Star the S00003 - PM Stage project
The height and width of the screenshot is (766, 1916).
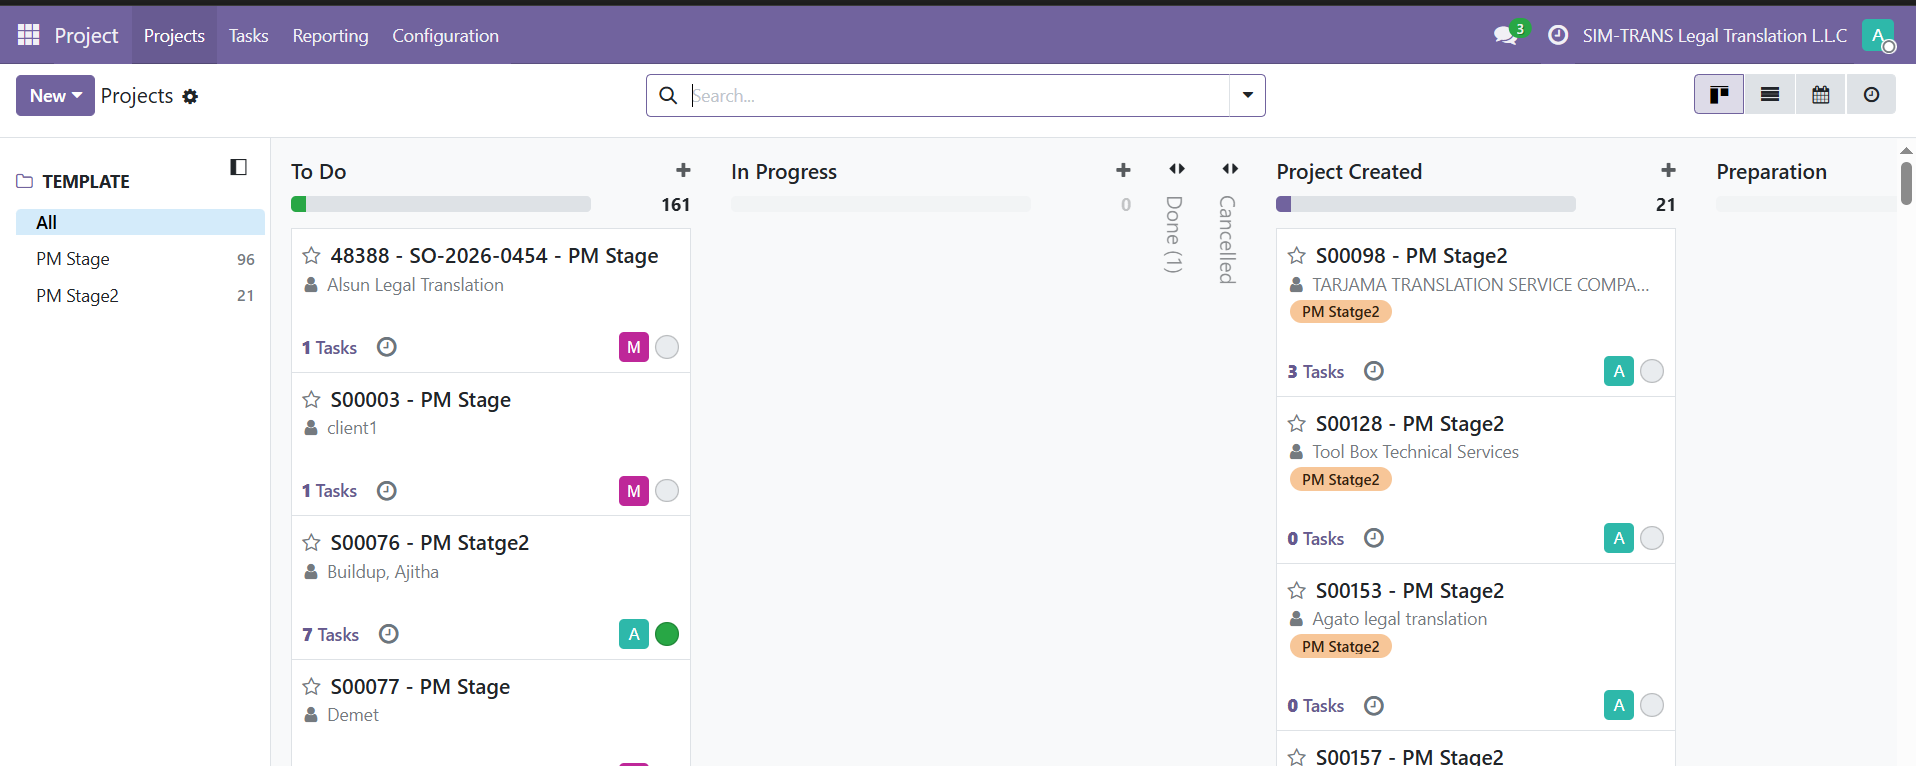[x=312, y=400]
